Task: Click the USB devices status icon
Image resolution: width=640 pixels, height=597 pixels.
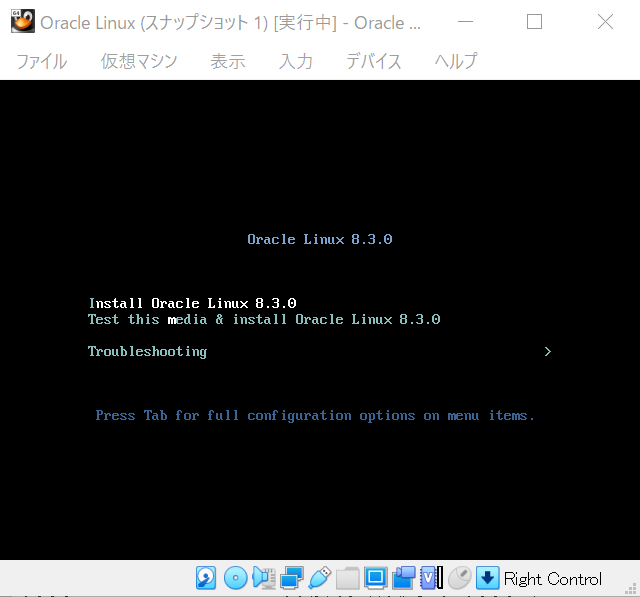Action: (x=320, y=578)
